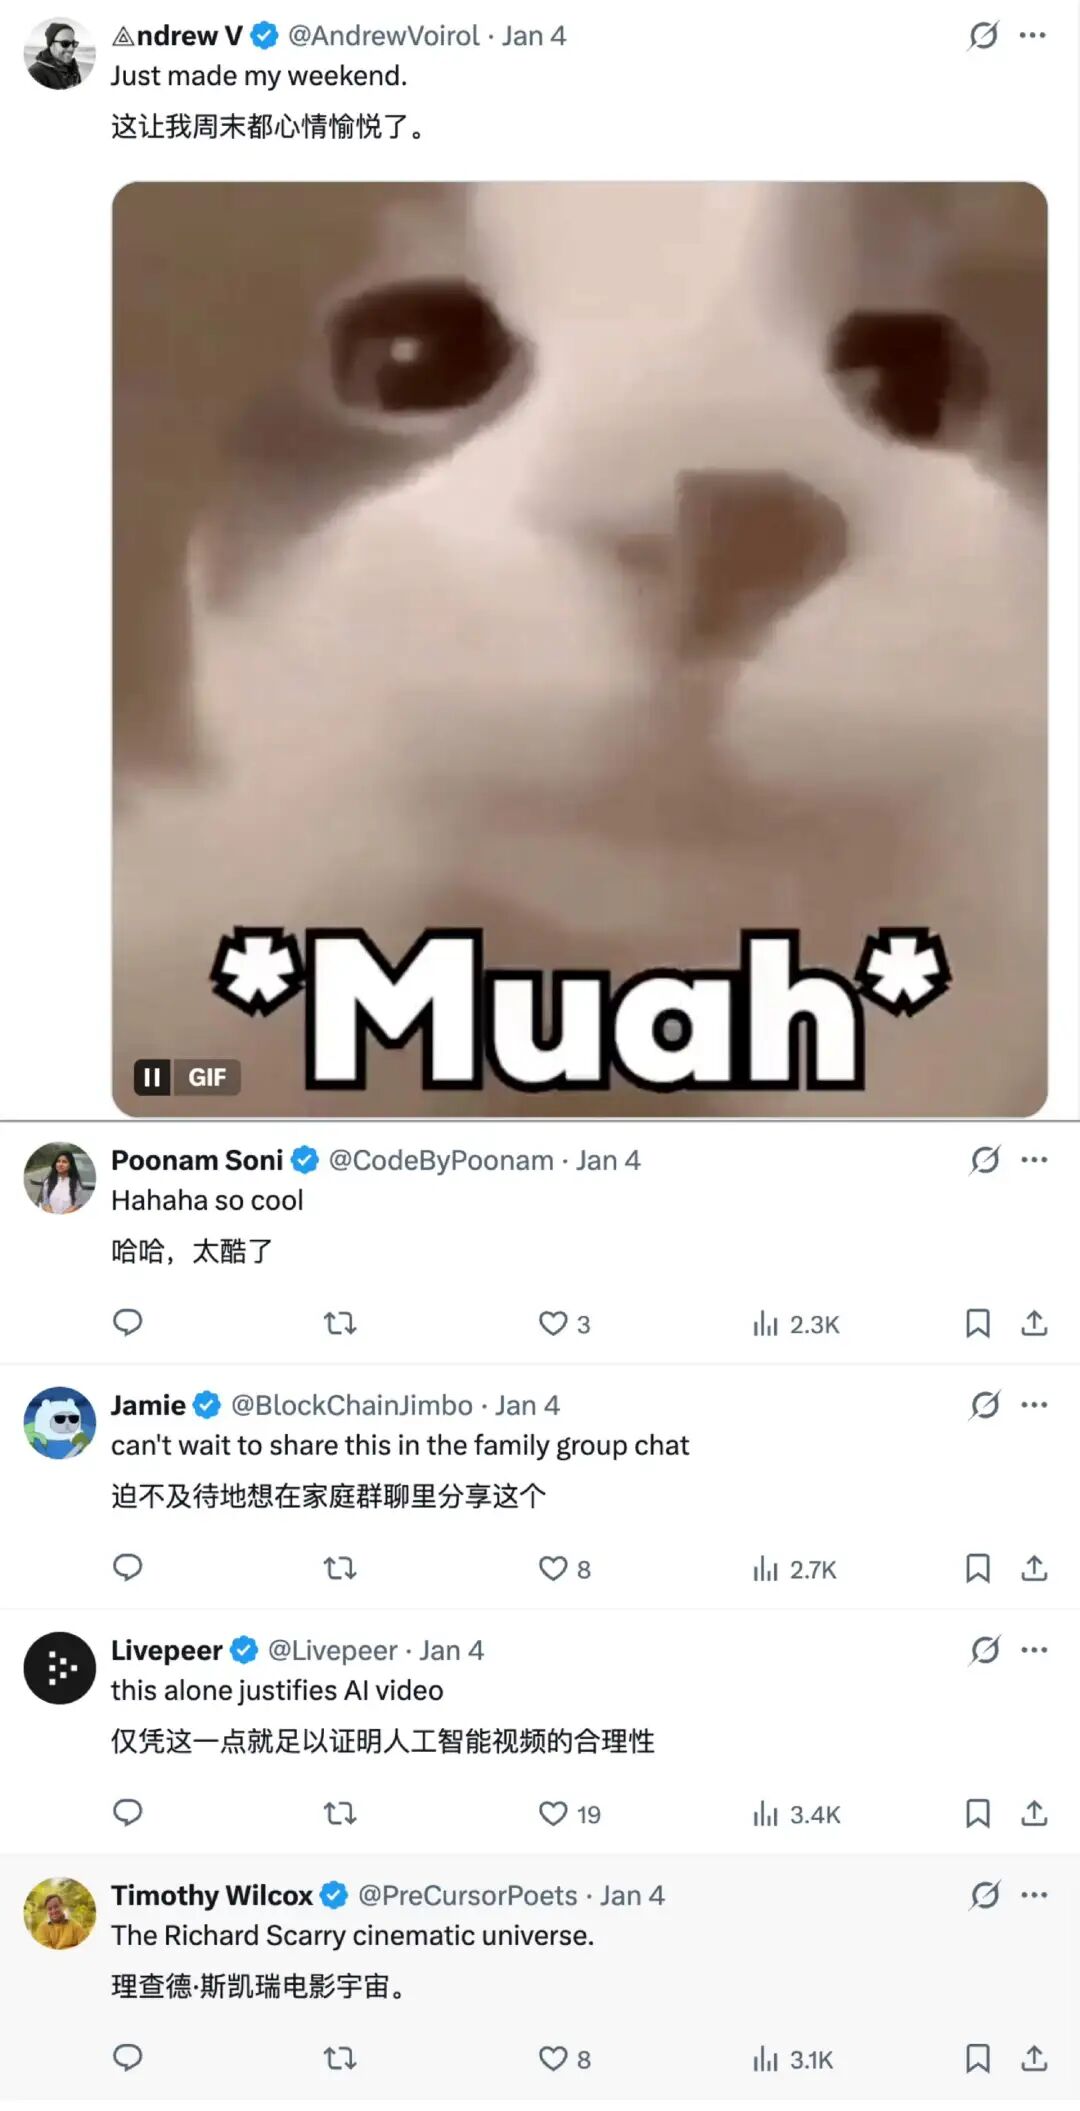Bookmark Poonam Soni's reply
Screen dimensions: 1080x2111
pos(977,1323)
